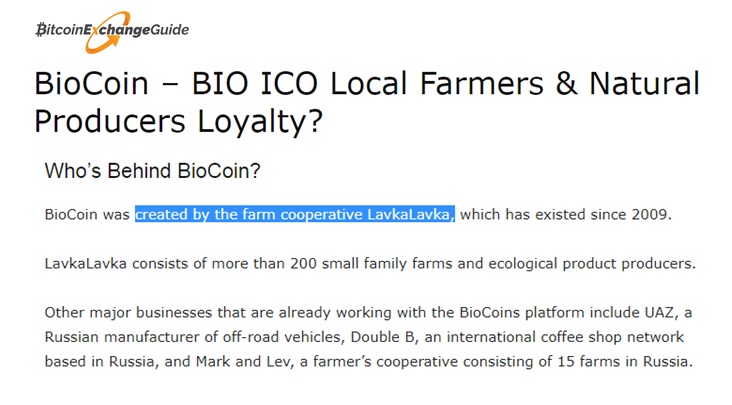The image size is (732, 405).
Task: Click "LavkaLavka" at the second paragraph start
Action: pos(85,264)
